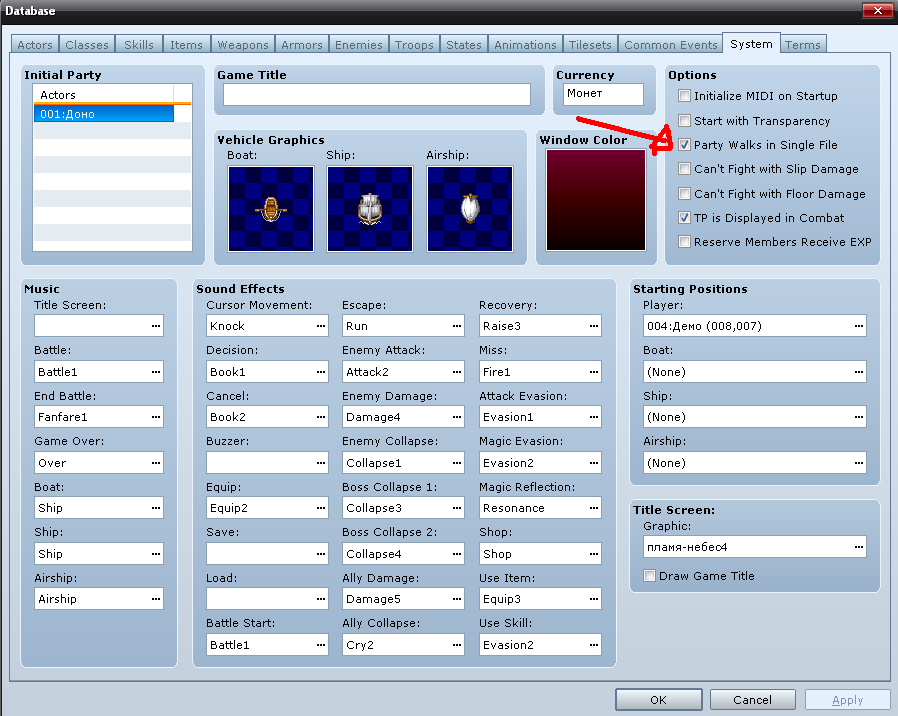Click the Title Screen graphic ellipsis button
The width and height of the screenshot is (898, 716).
[x=858, y=547]
